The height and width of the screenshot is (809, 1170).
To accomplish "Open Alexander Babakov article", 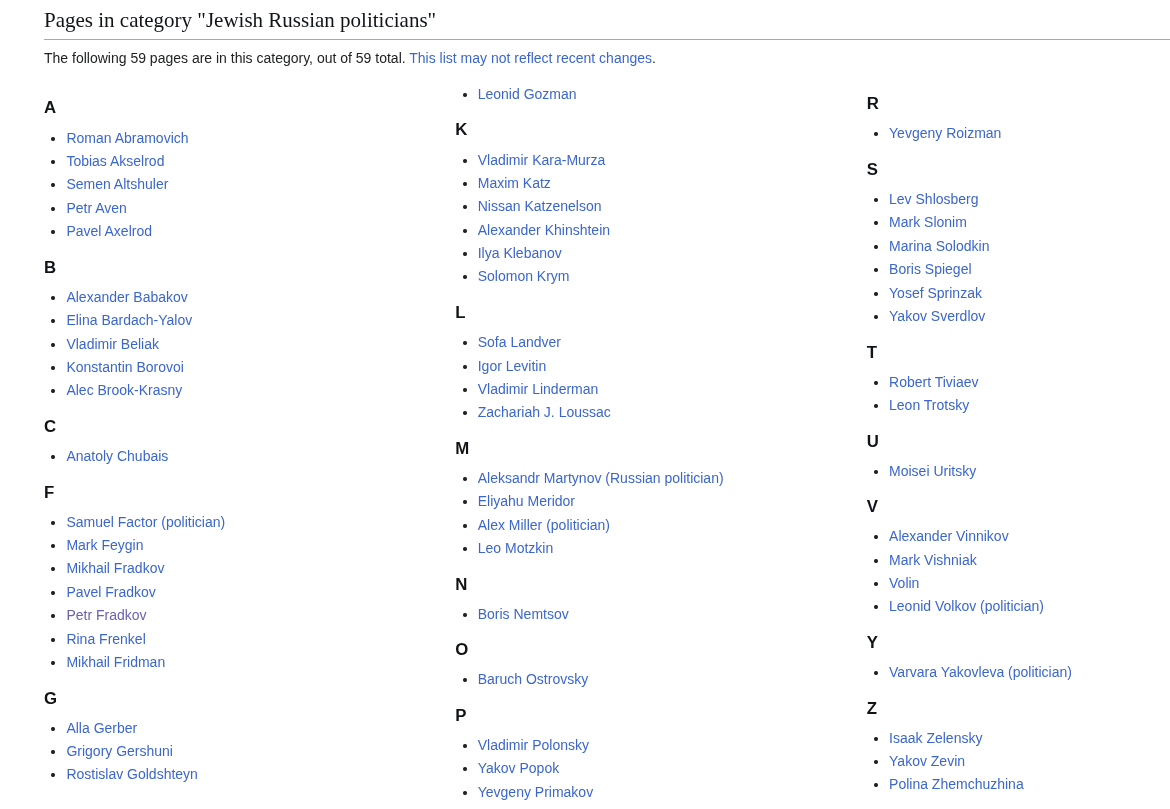I will (x=127, y=297).
